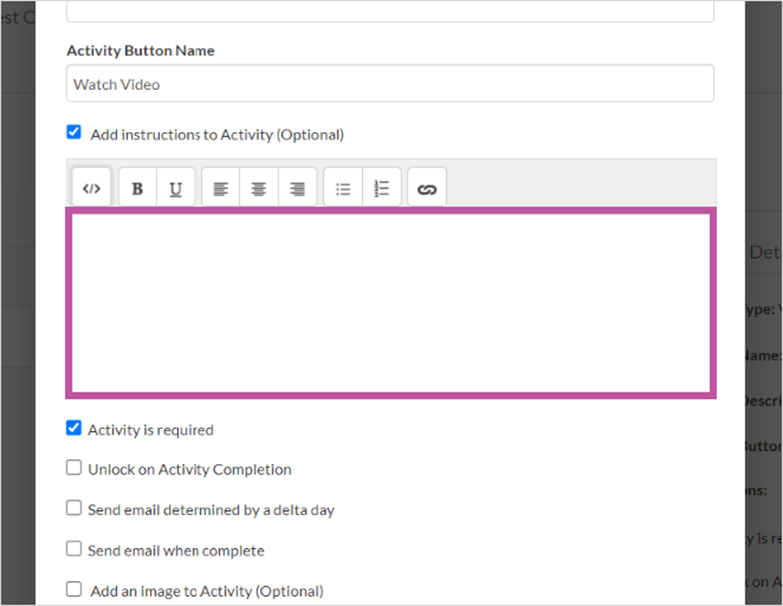Check Send email determined by a delta day
The image size is (783, 606).
pos(74,508)
